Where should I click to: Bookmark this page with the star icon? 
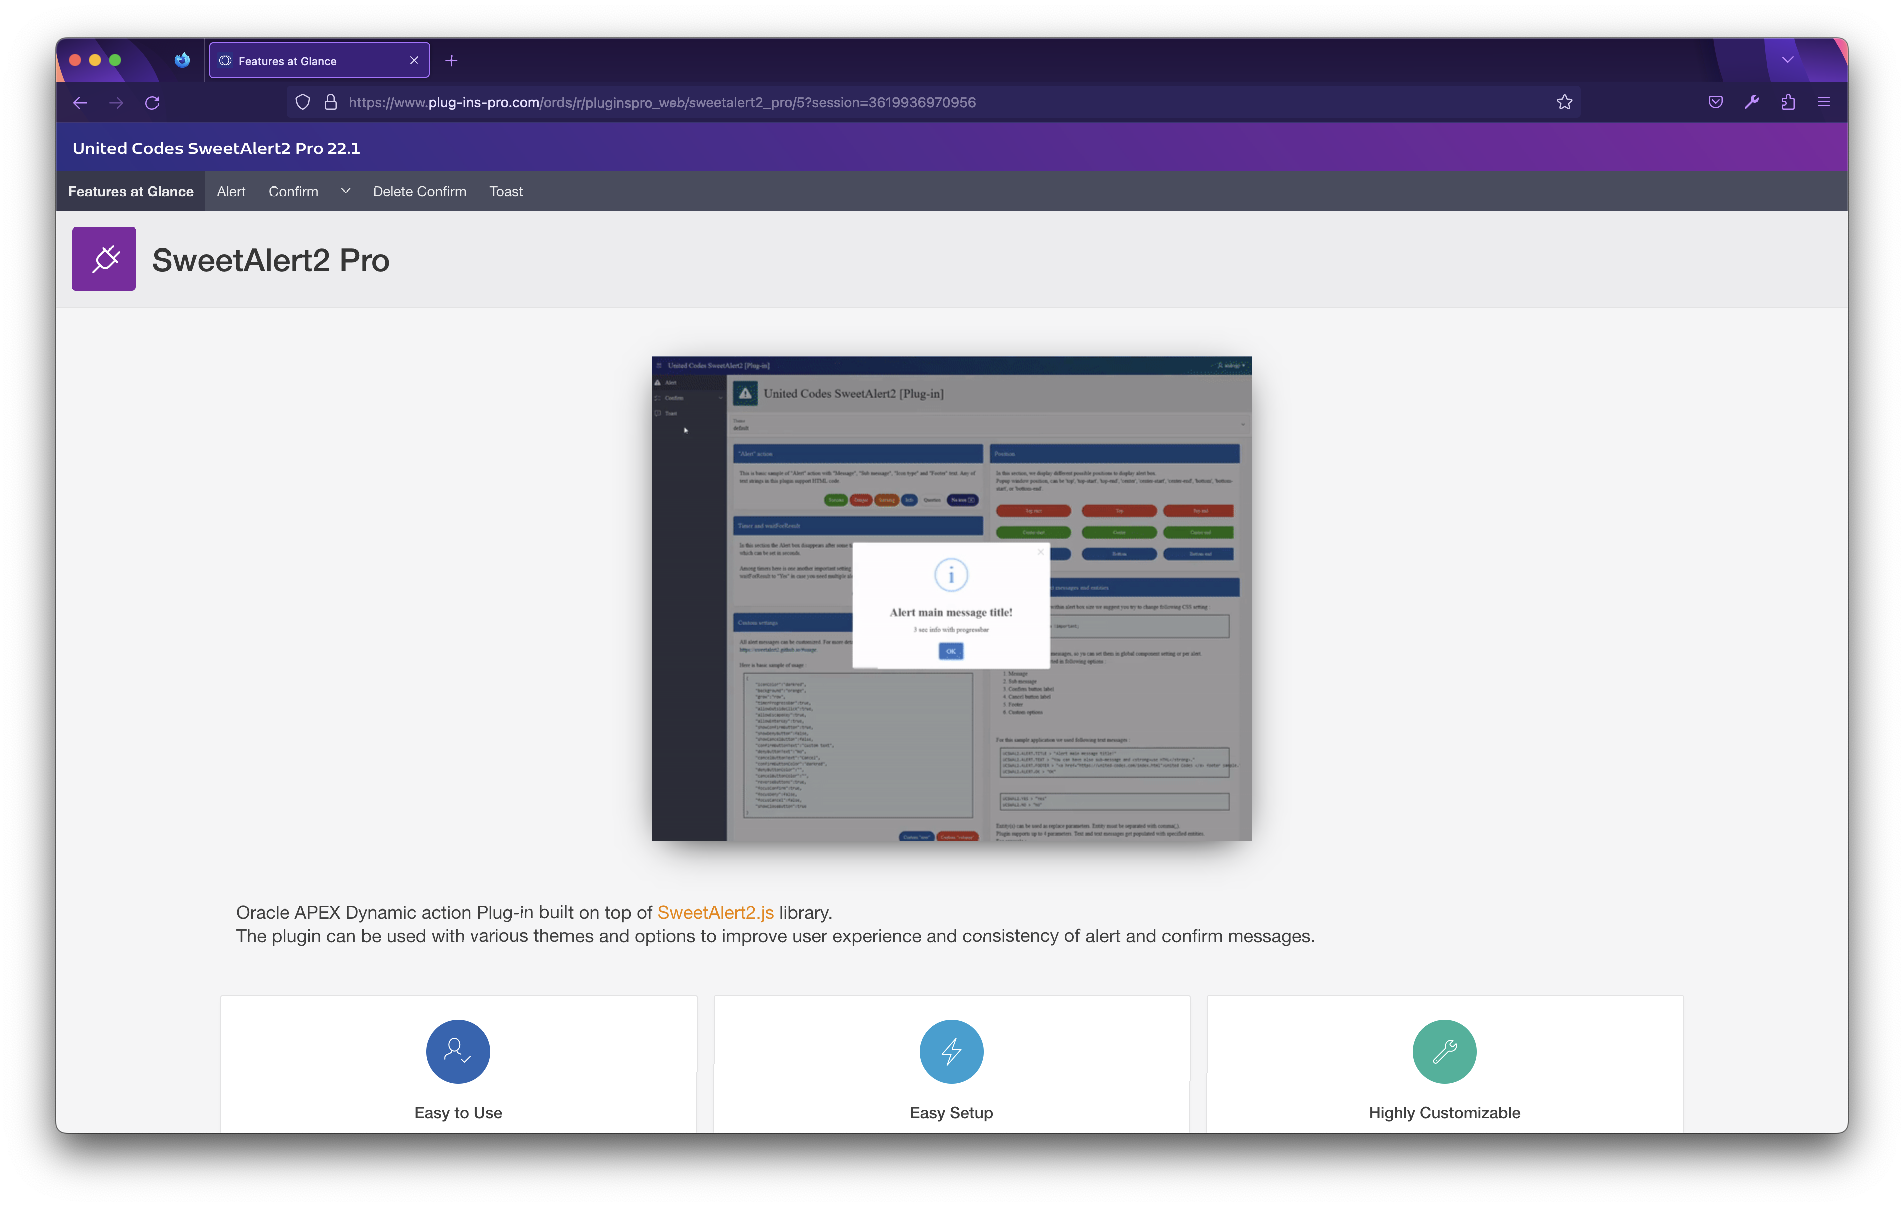tap(1565, 102)
